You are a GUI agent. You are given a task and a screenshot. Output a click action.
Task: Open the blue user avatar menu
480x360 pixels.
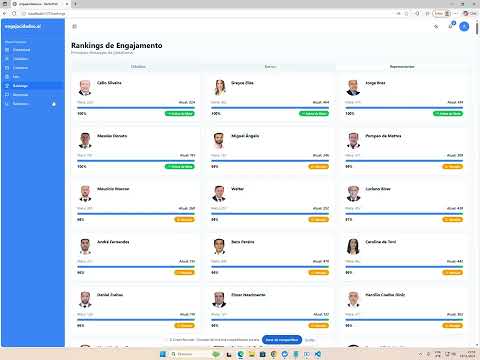coord(464,26)
